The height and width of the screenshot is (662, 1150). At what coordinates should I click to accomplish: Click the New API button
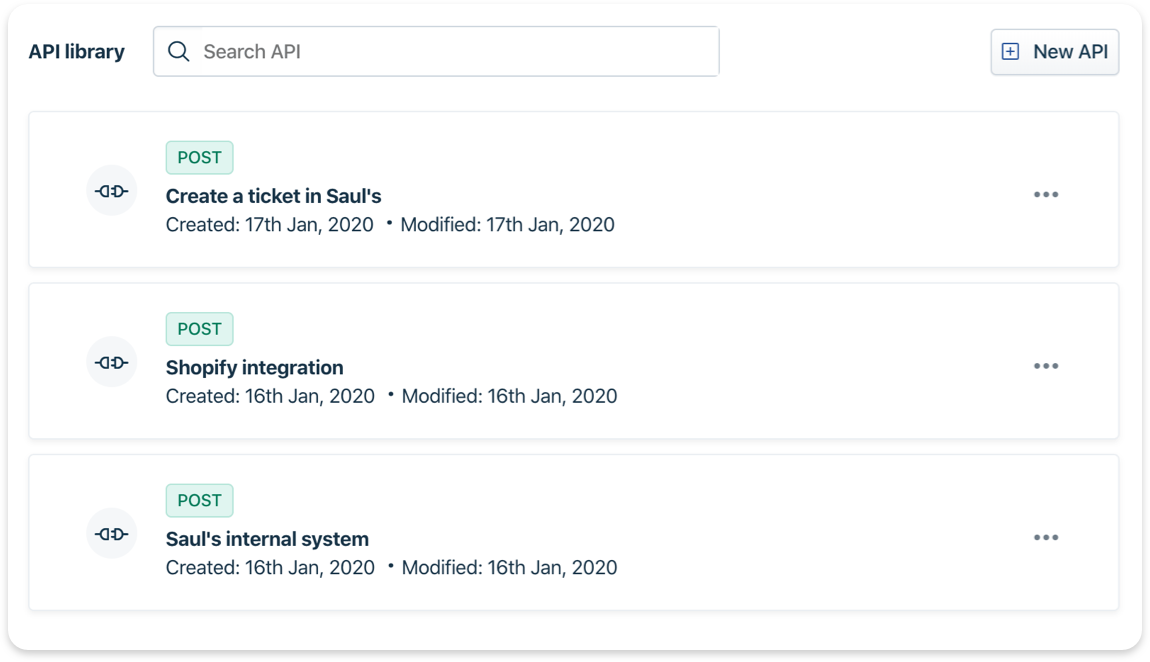click(x=1055, y=52)
